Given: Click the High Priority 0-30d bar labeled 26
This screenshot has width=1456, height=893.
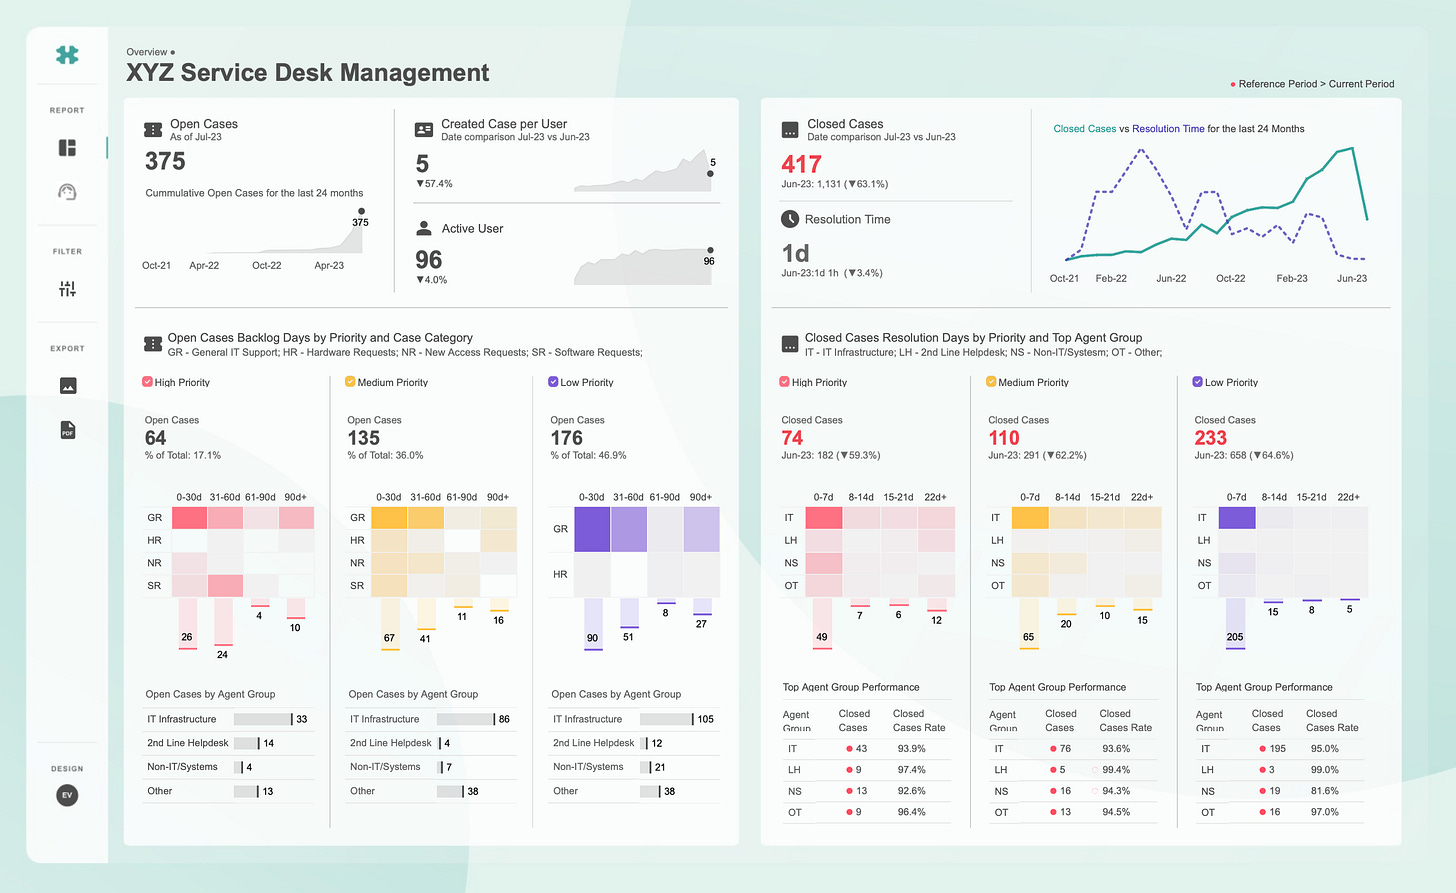Looking at the screenshot, I should 187,624.
